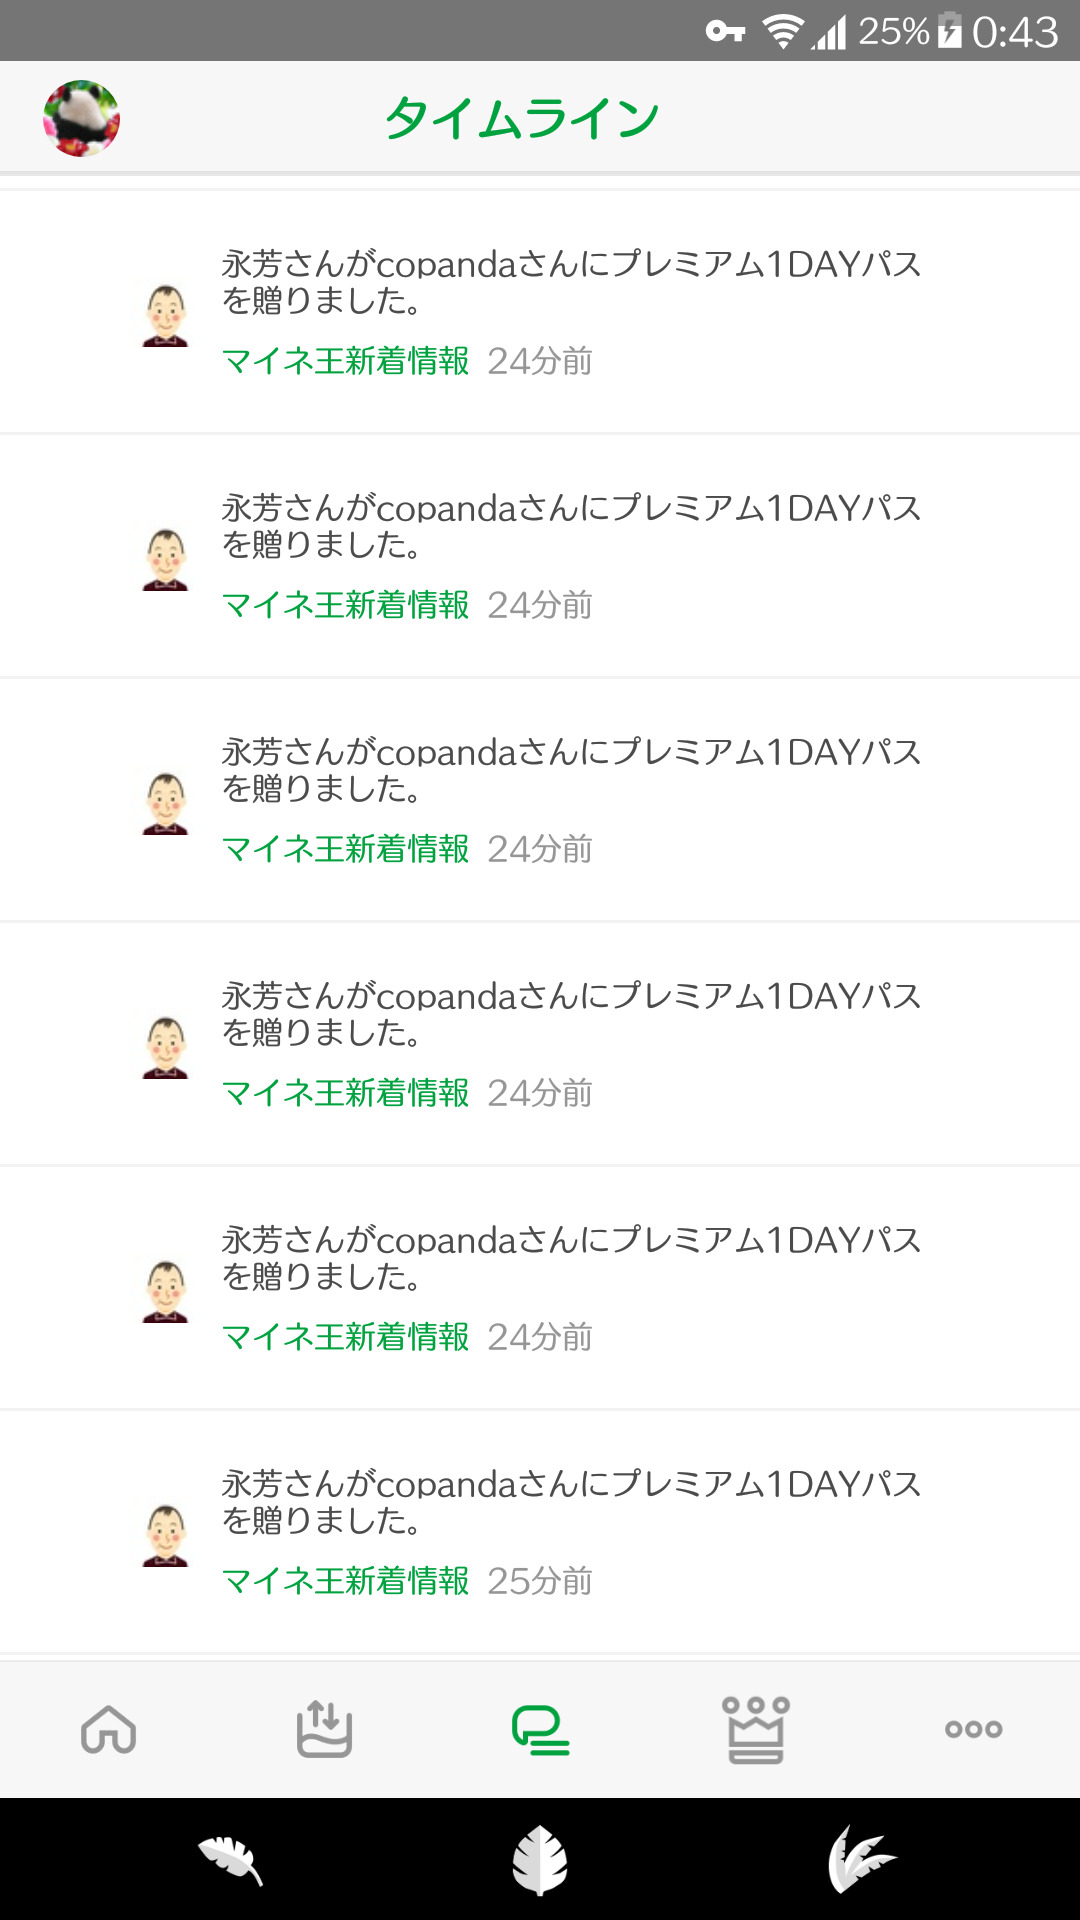Viewport: 1080px width, 1920px height.
Task: Tap the left leaf back navigation icon
Action: [x=230, y=1860]
